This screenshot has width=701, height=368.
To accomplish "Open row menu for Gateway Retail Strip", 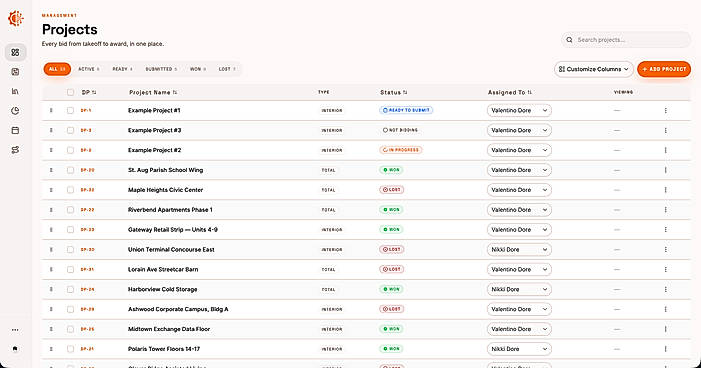I will coord(666,229).
